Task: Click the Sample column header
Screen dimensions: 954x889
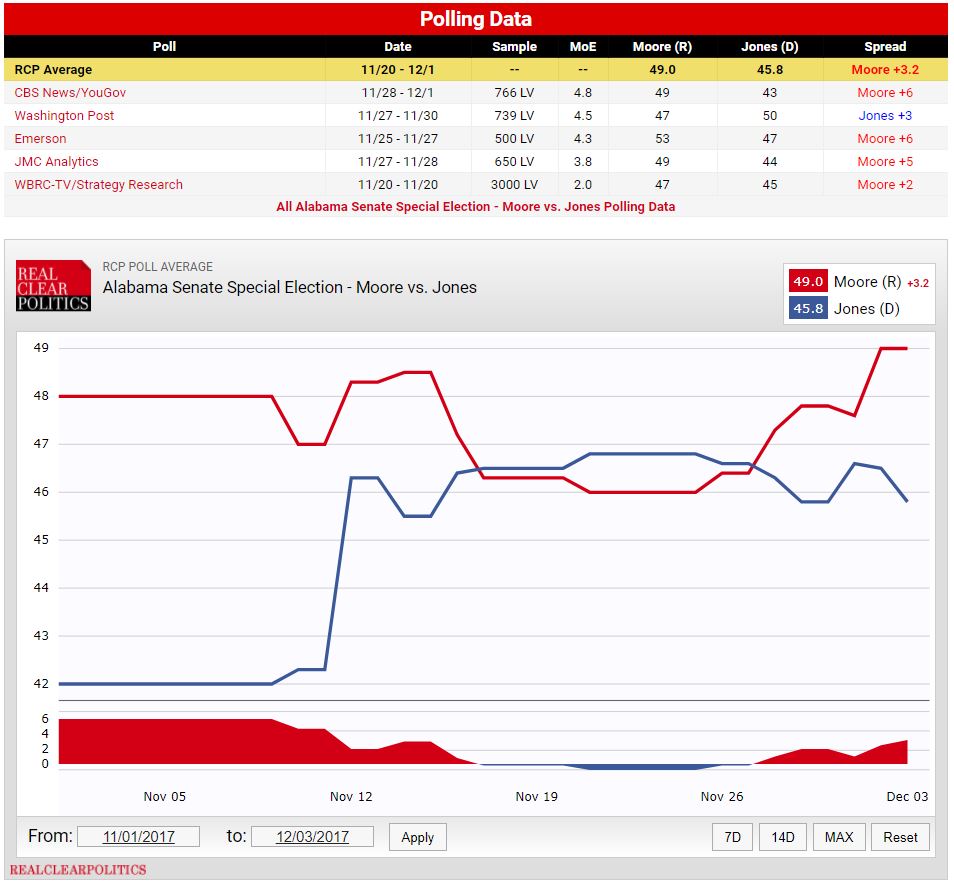Action: coord(514,47)
